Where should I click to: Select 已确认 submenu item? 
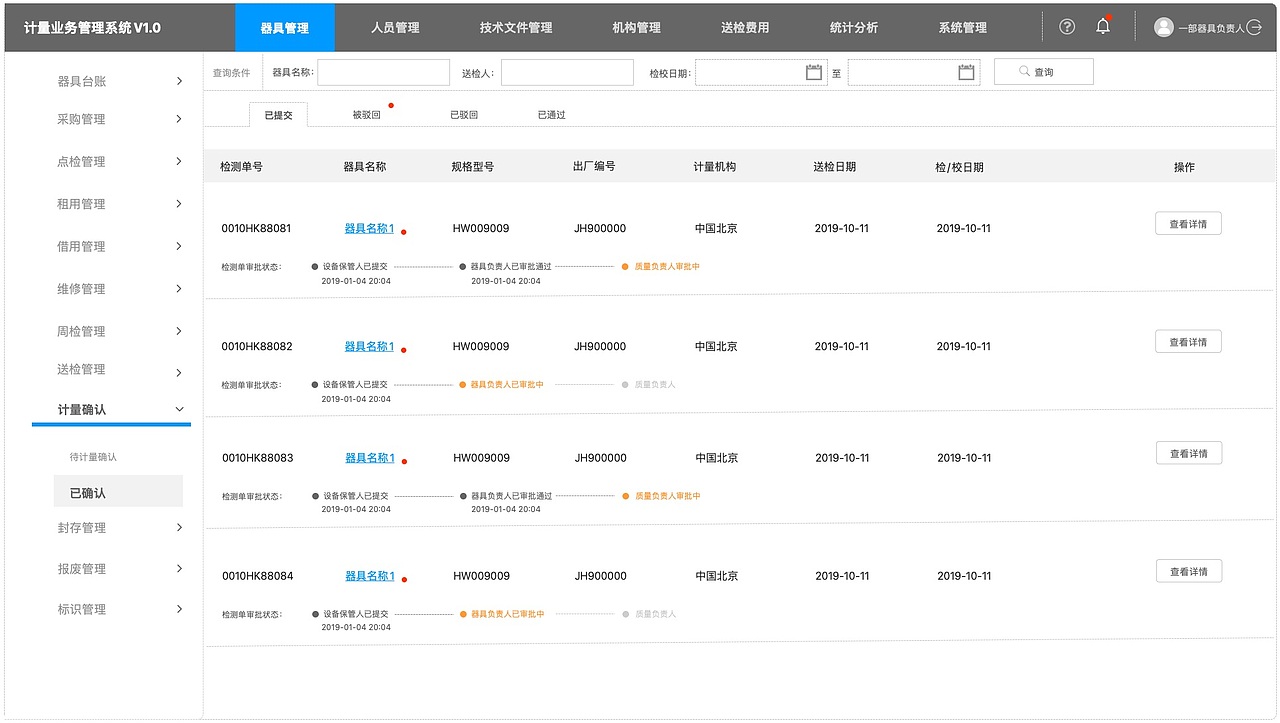(118, 492)
